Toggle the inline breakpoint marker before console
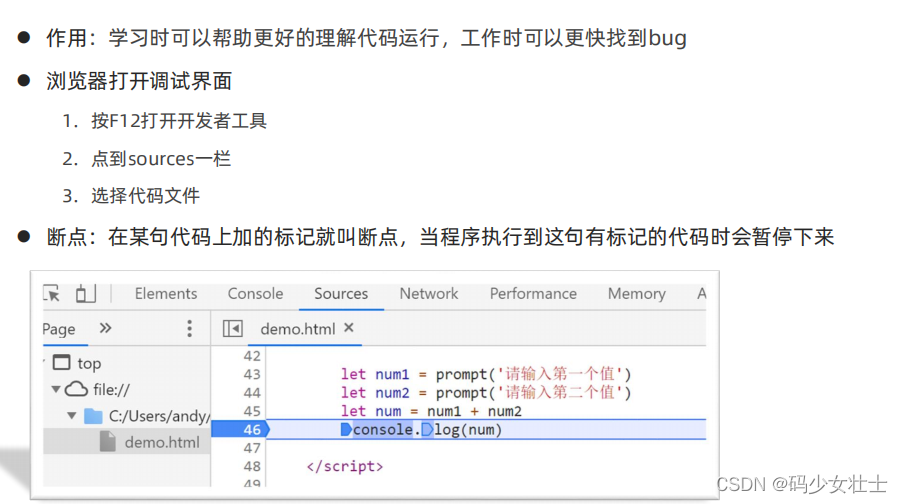The image size is (903, 504). pos(346,429)
